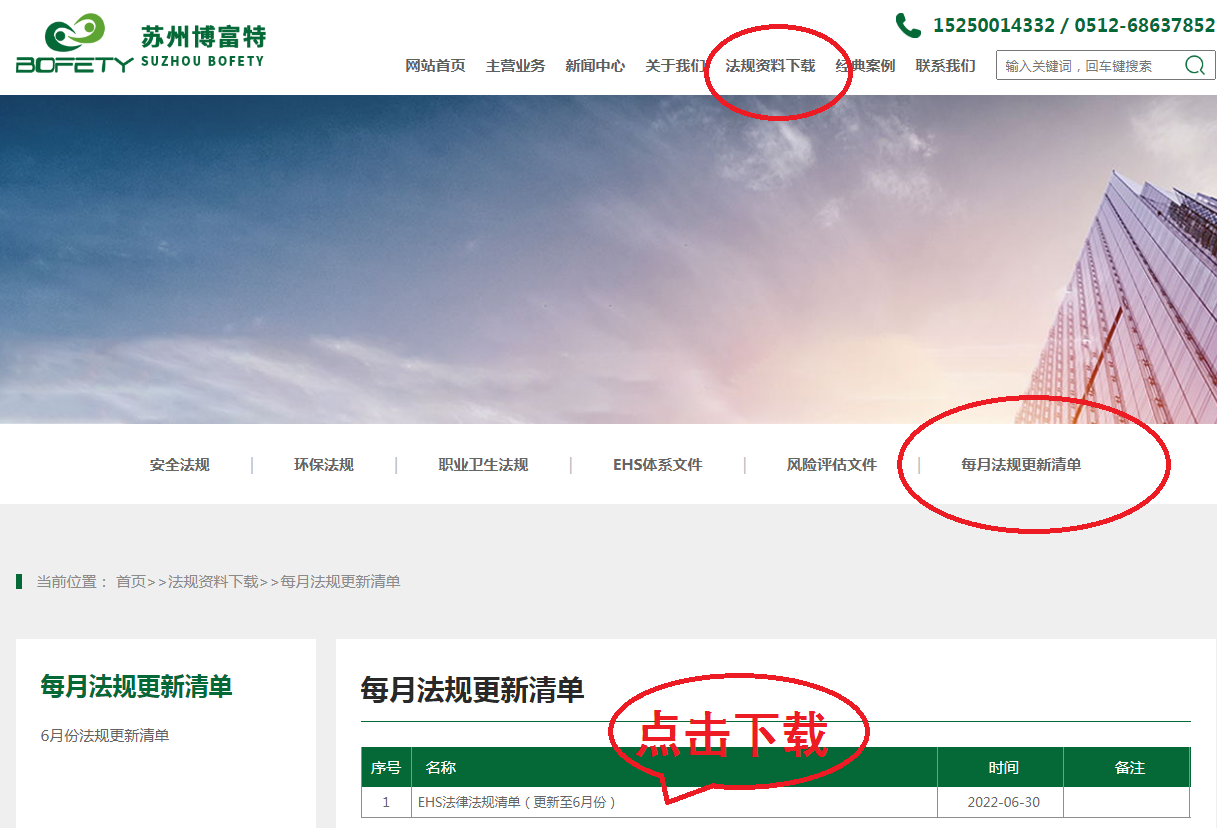Click 首页 in the breadcrumb
The height and width of the screenshot is (828, 1217).
click(x=131, y=582)
